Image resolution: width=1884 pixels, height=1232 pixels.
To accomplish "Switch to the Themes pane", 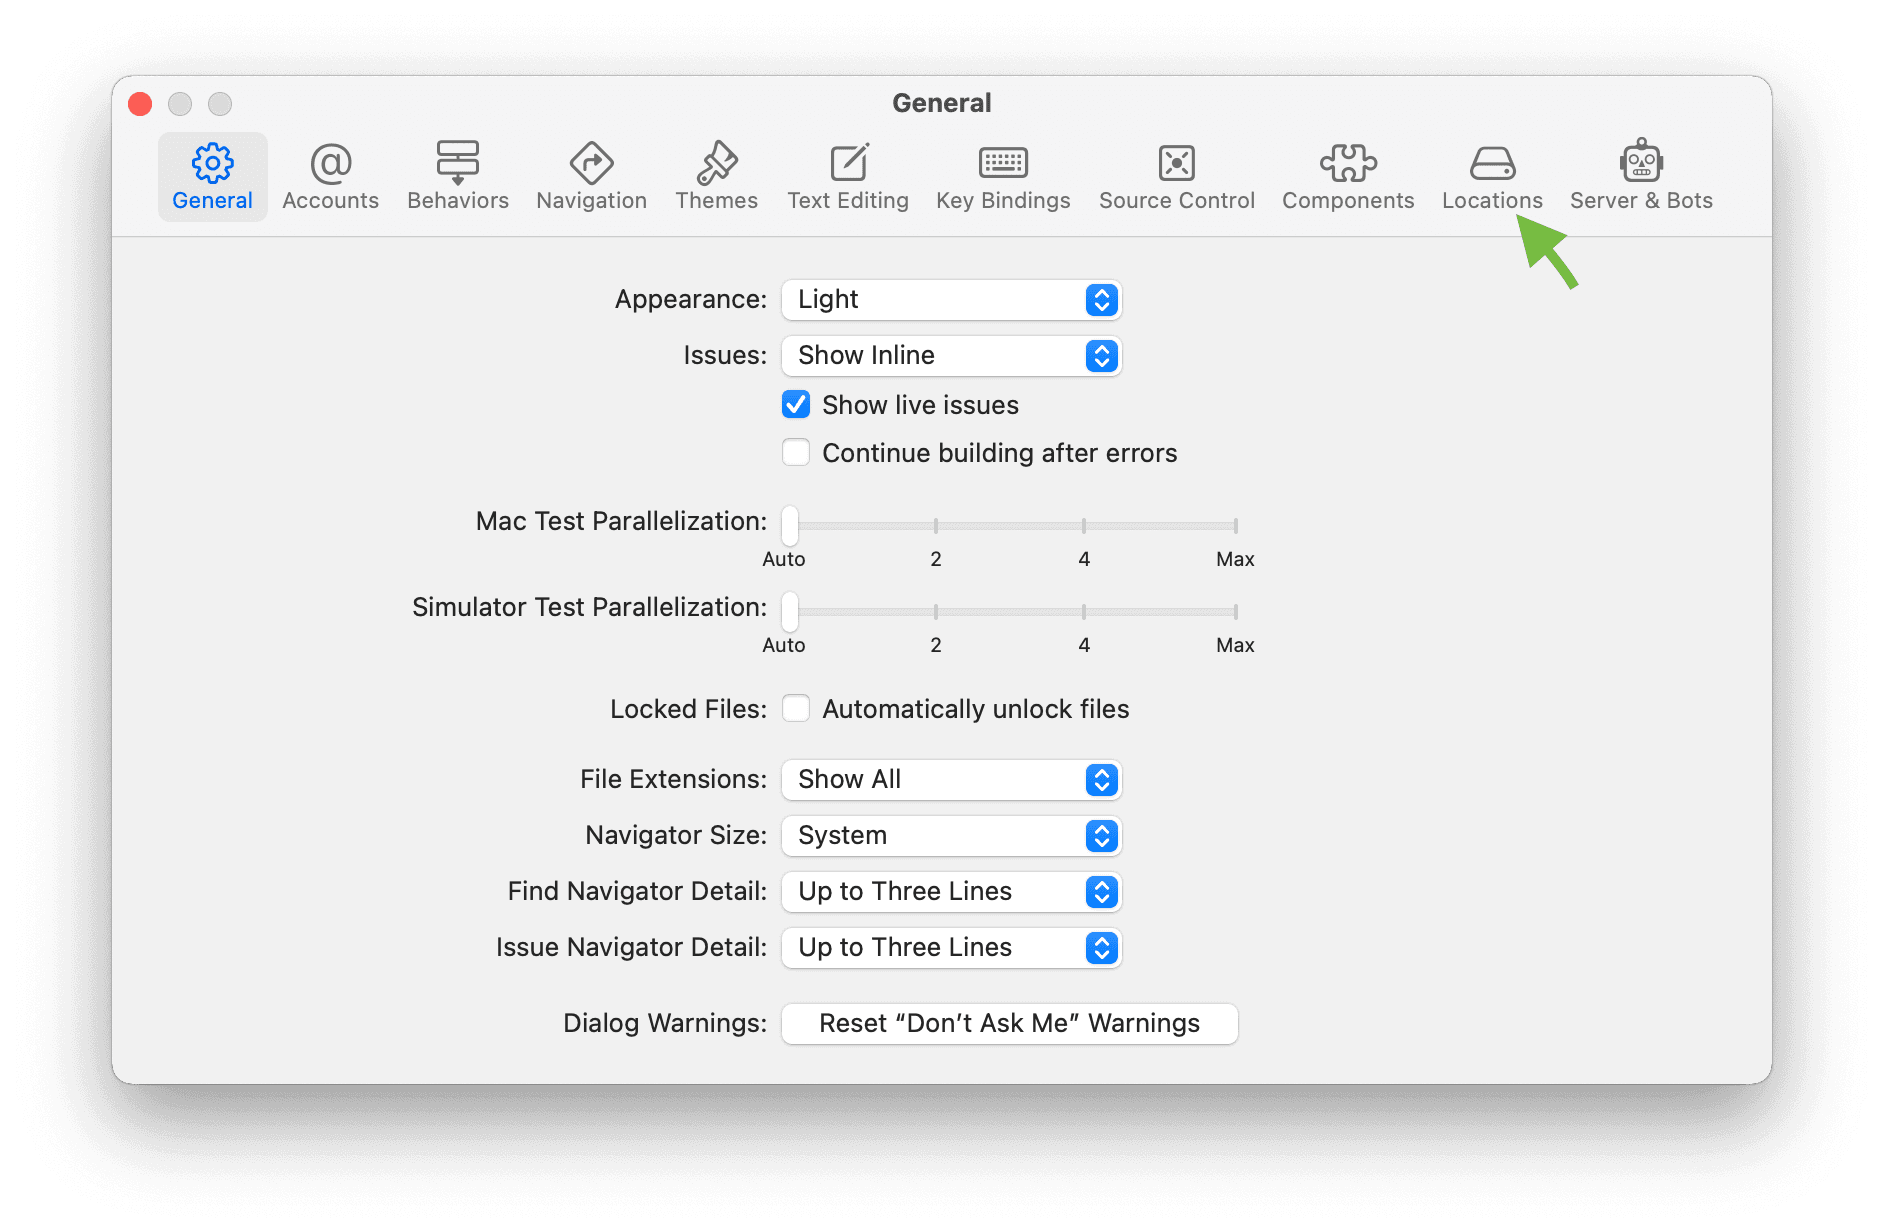I will pyautogui.click(x=716, y=177).
